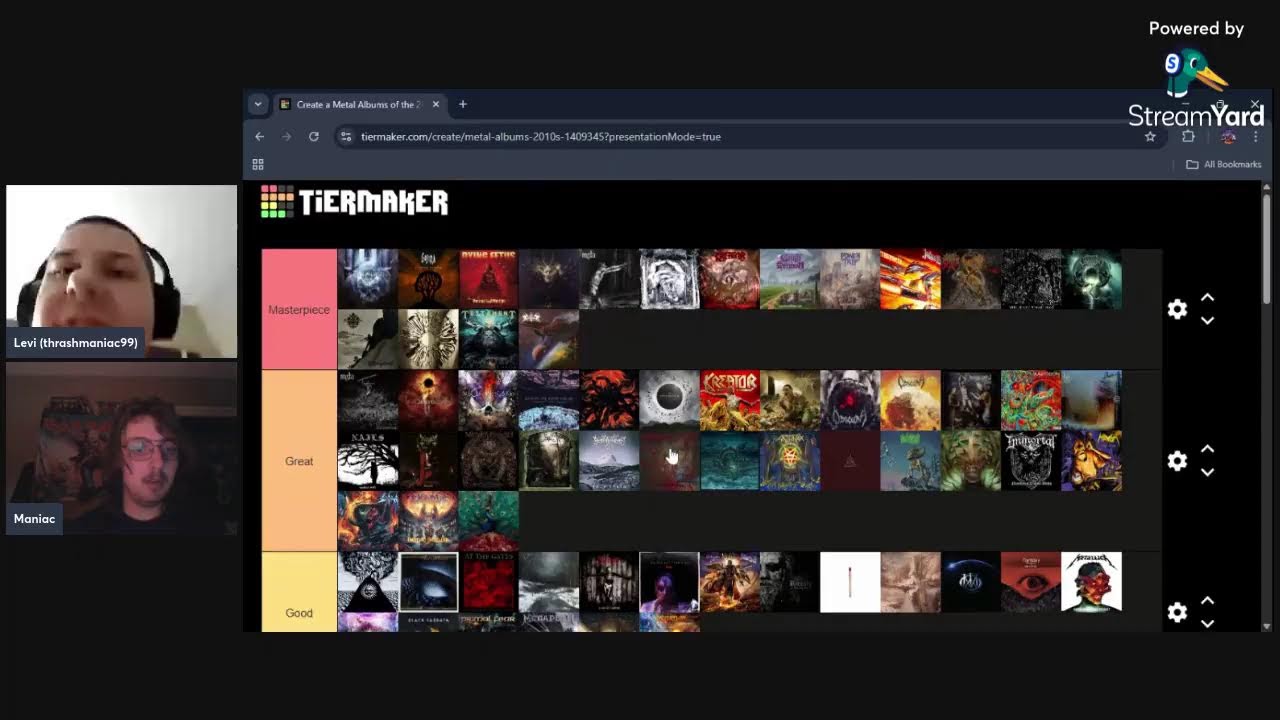Select the Great tier label
1280x720 pixels.
(x=299, y=461)
